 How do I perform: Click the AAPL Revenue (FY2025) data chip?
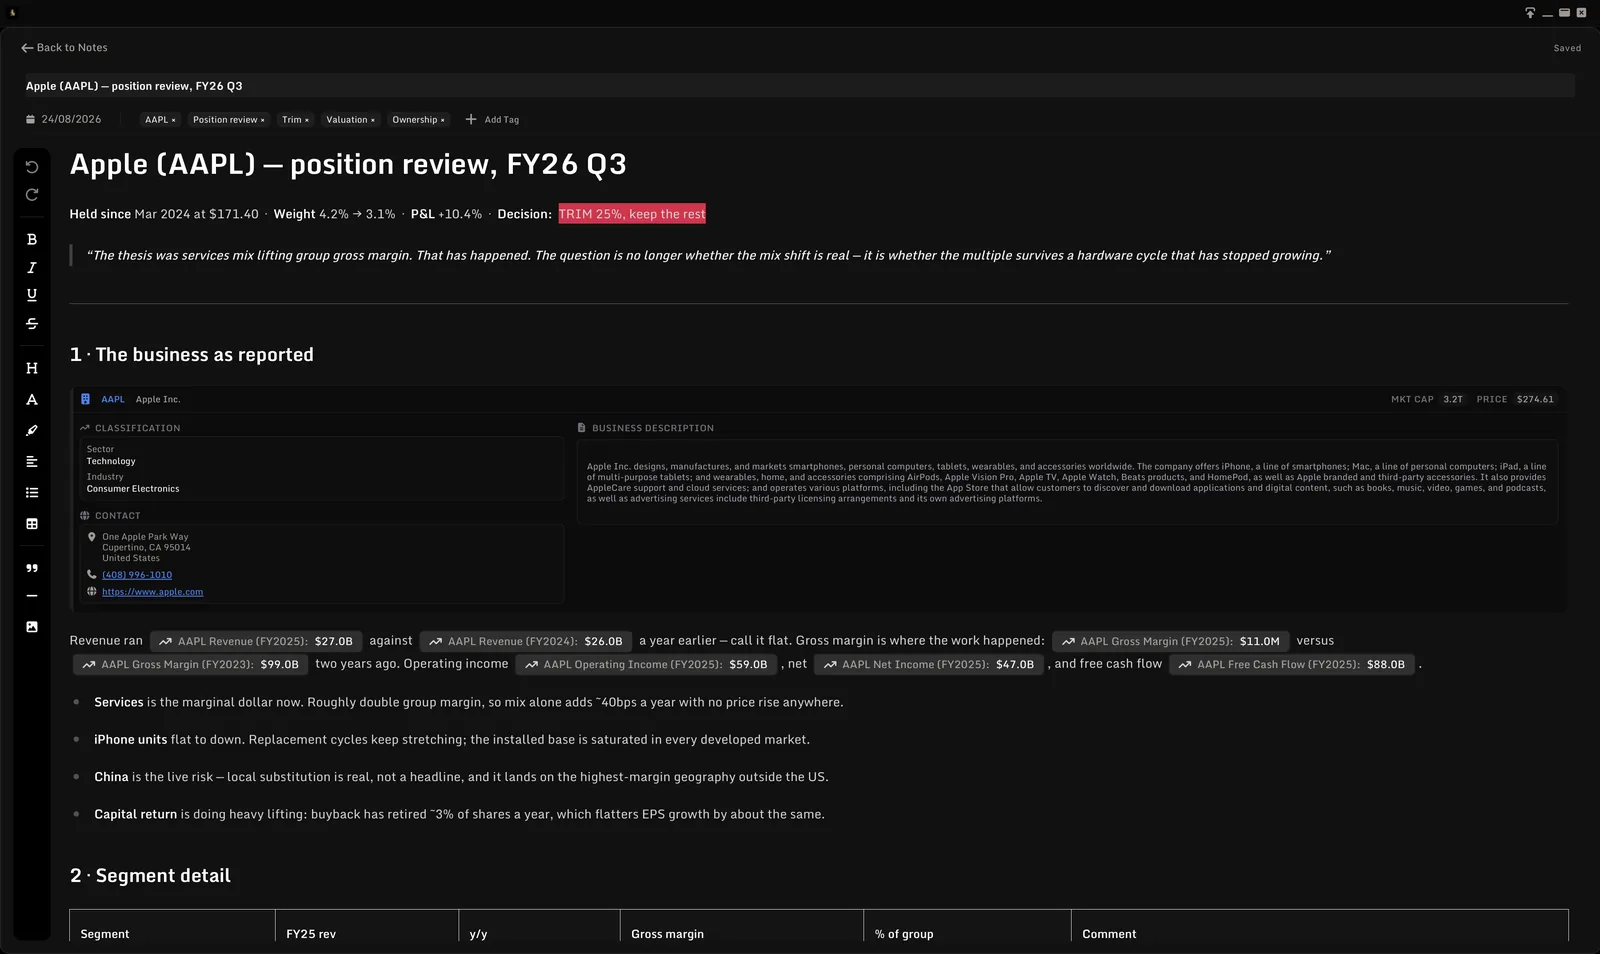pyautogui.click(x=256, y=641)
